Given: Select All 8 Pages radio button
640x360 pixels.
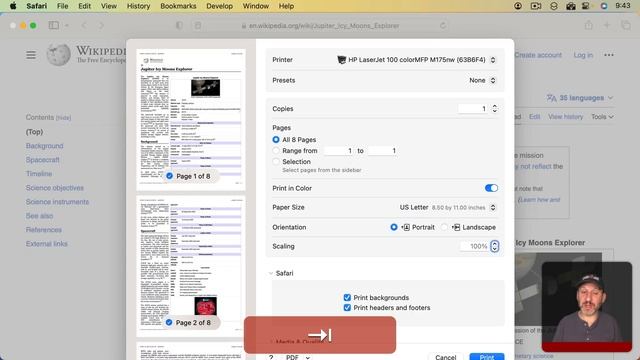Looking at the screenshot, I should point(276,140).
